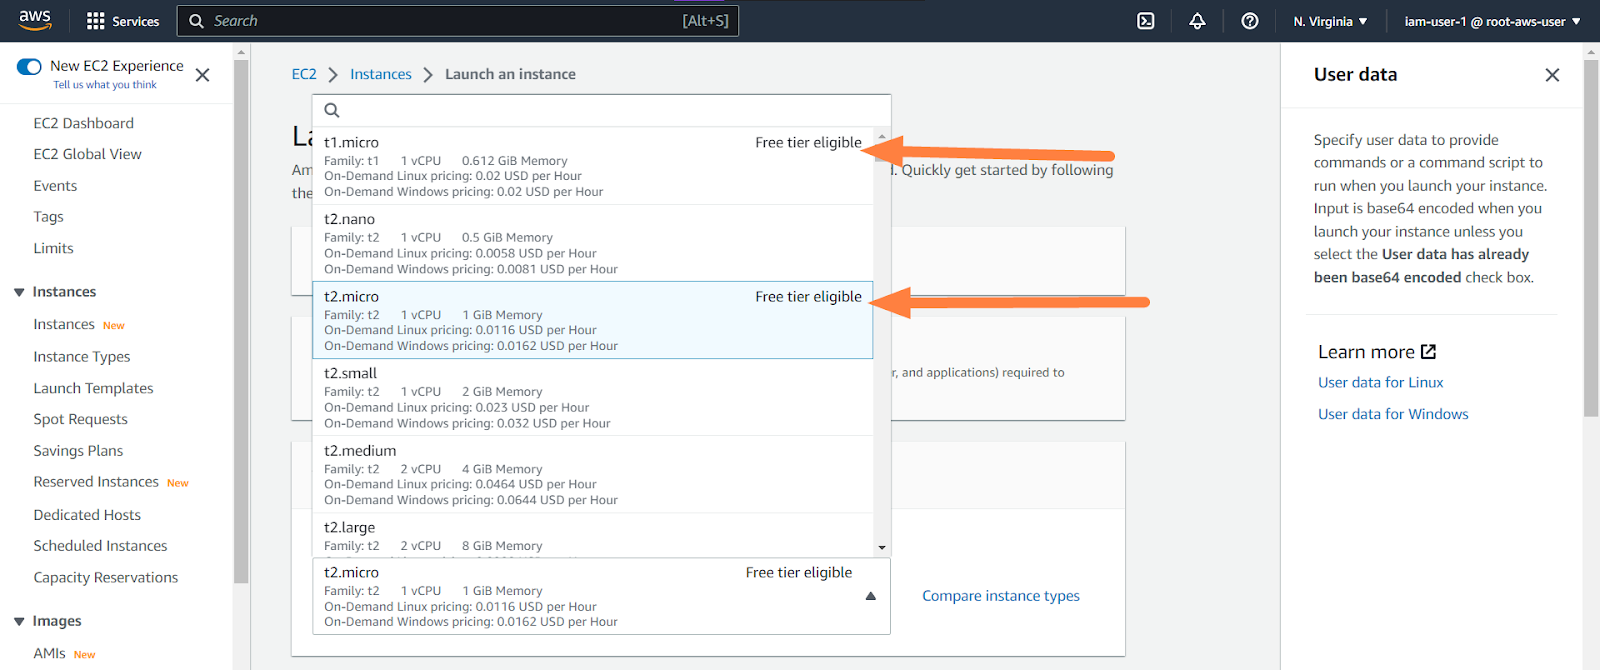This screenshot has width=1600, height=670.
Task: Toggle the New EC2 Experience switch
Action: click(29, 67)
